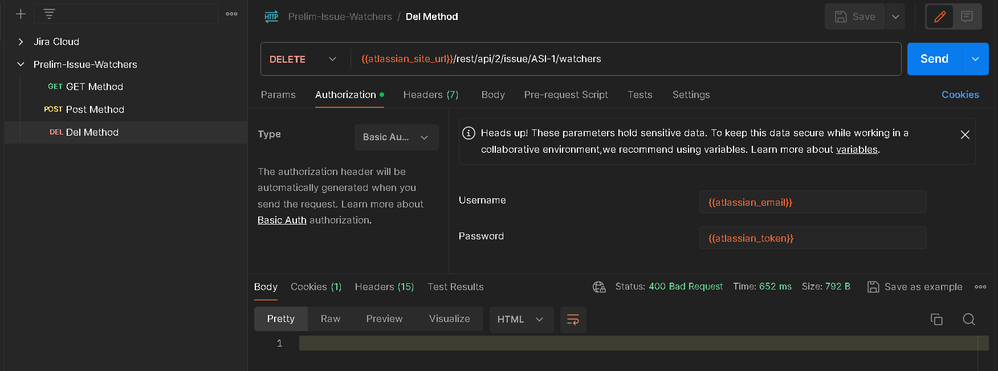The width and height of the screenshot is (998, 371).
Task: Click the request URL field
Action: pyautogui.click(x=625, y=59)
